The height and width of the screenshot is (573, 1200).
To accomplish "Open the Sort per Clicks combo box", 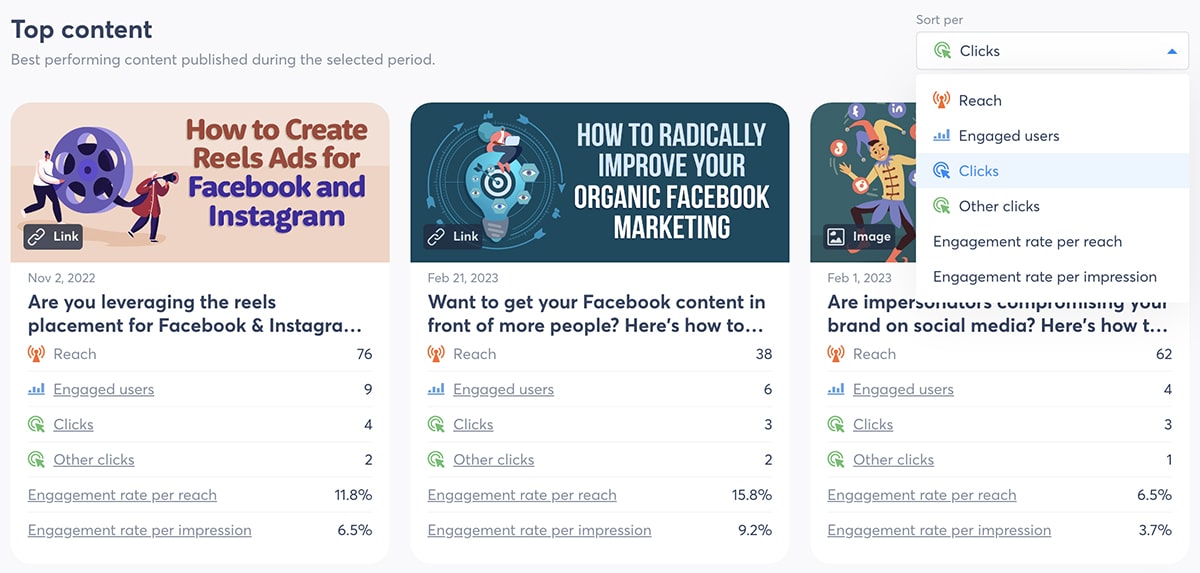I will (1050, 51).
